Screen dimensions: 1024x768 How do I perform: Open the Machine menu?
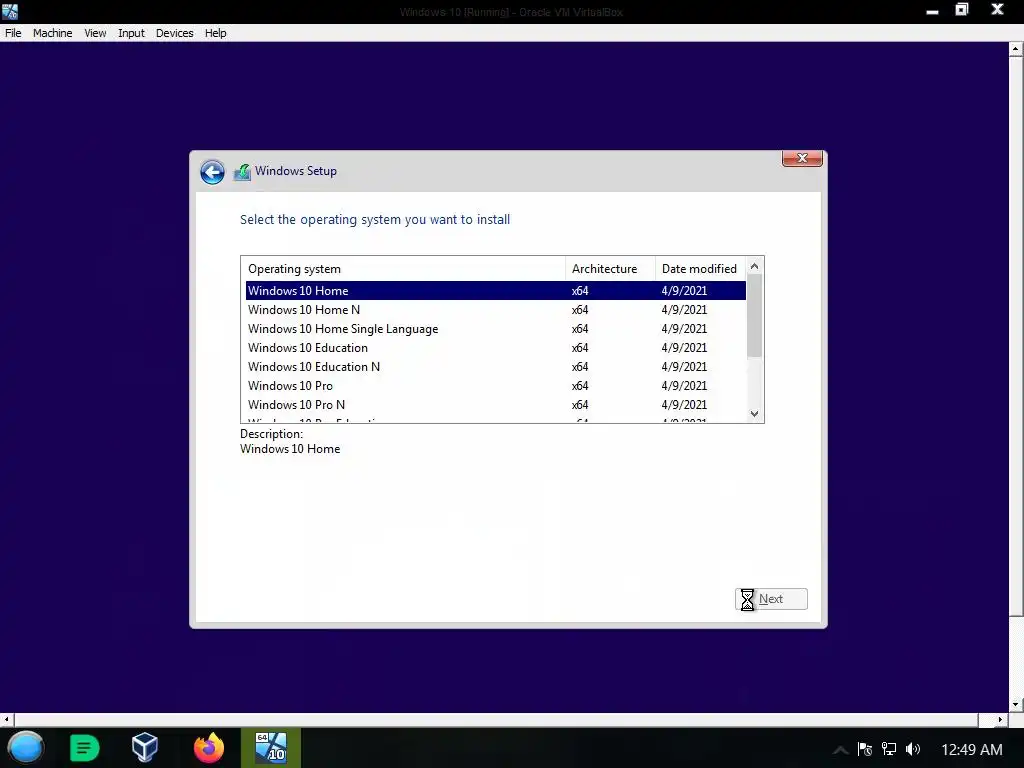coord(52,33)
